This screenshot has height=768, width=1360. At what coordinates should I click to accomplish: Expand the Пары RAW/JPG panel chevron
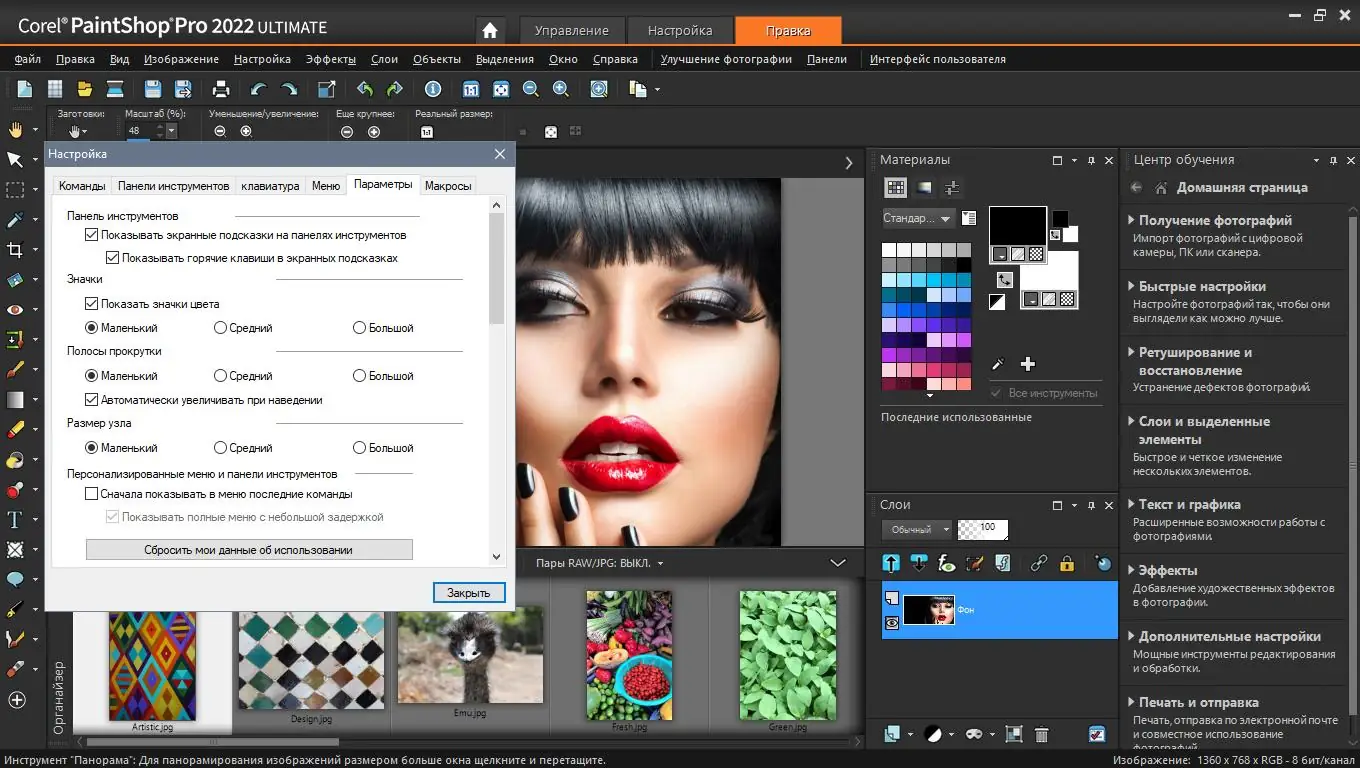click(840, 562)
